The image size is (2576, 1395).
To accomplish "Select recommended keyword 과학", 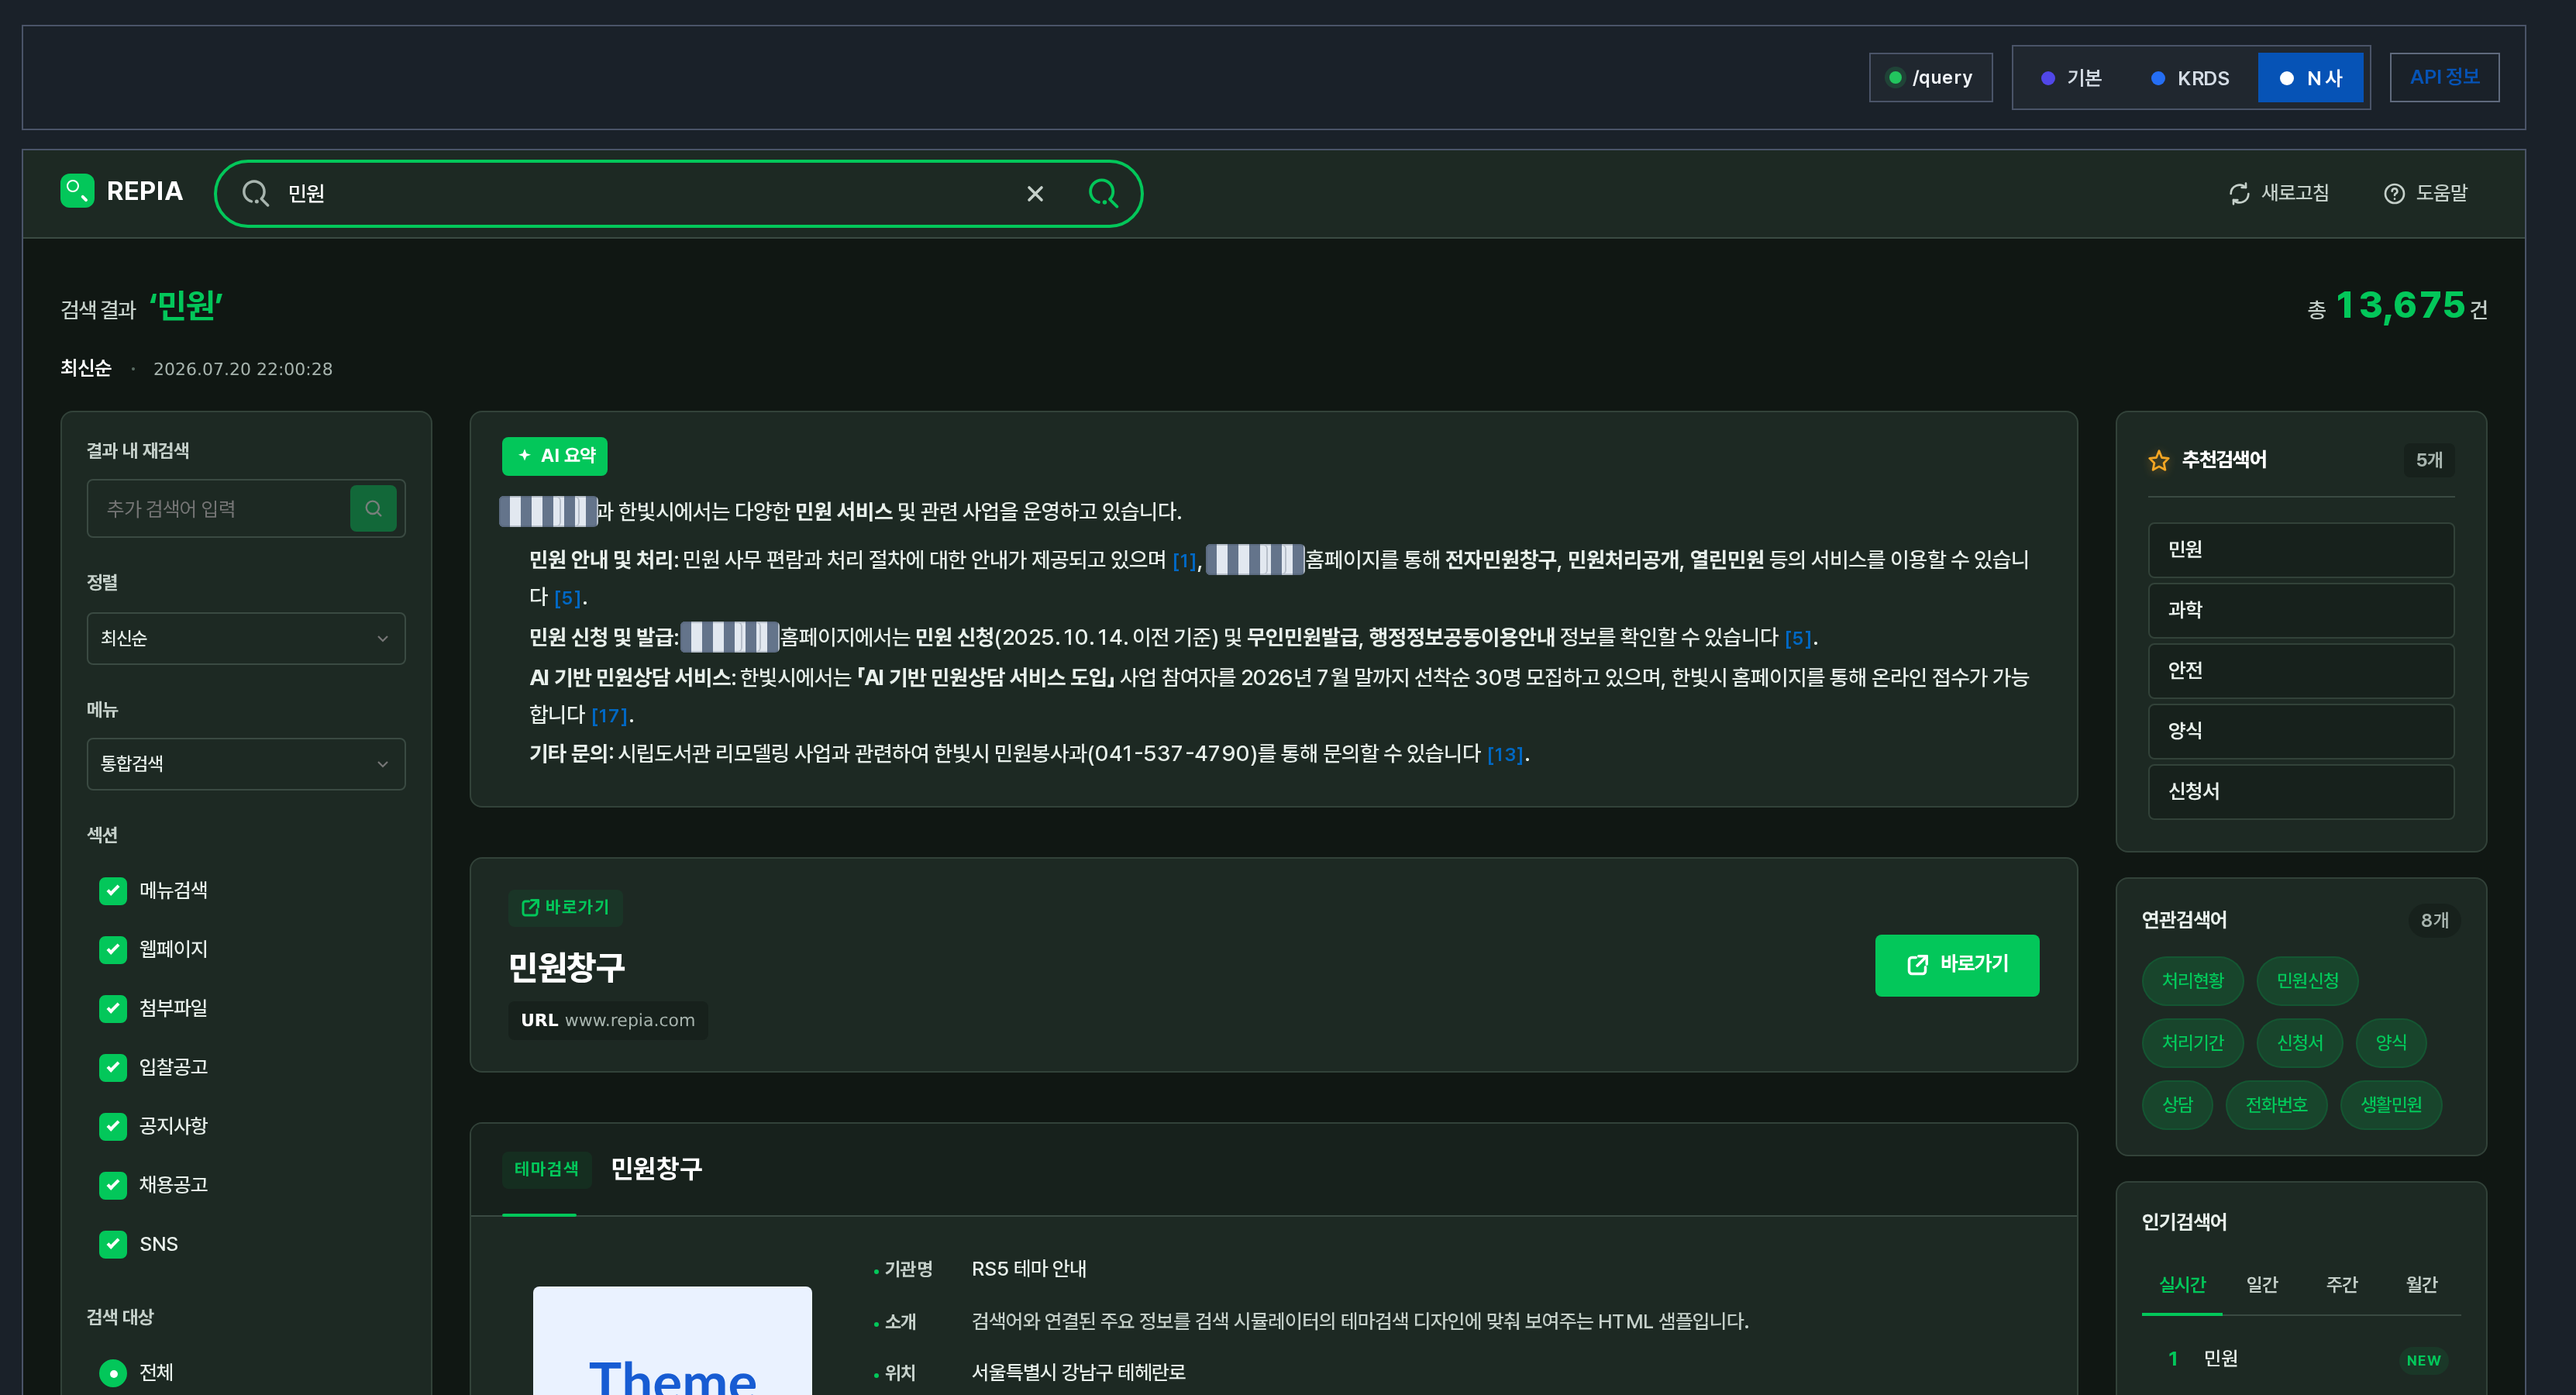I will pyautogui.click(x=2301, y=610).
